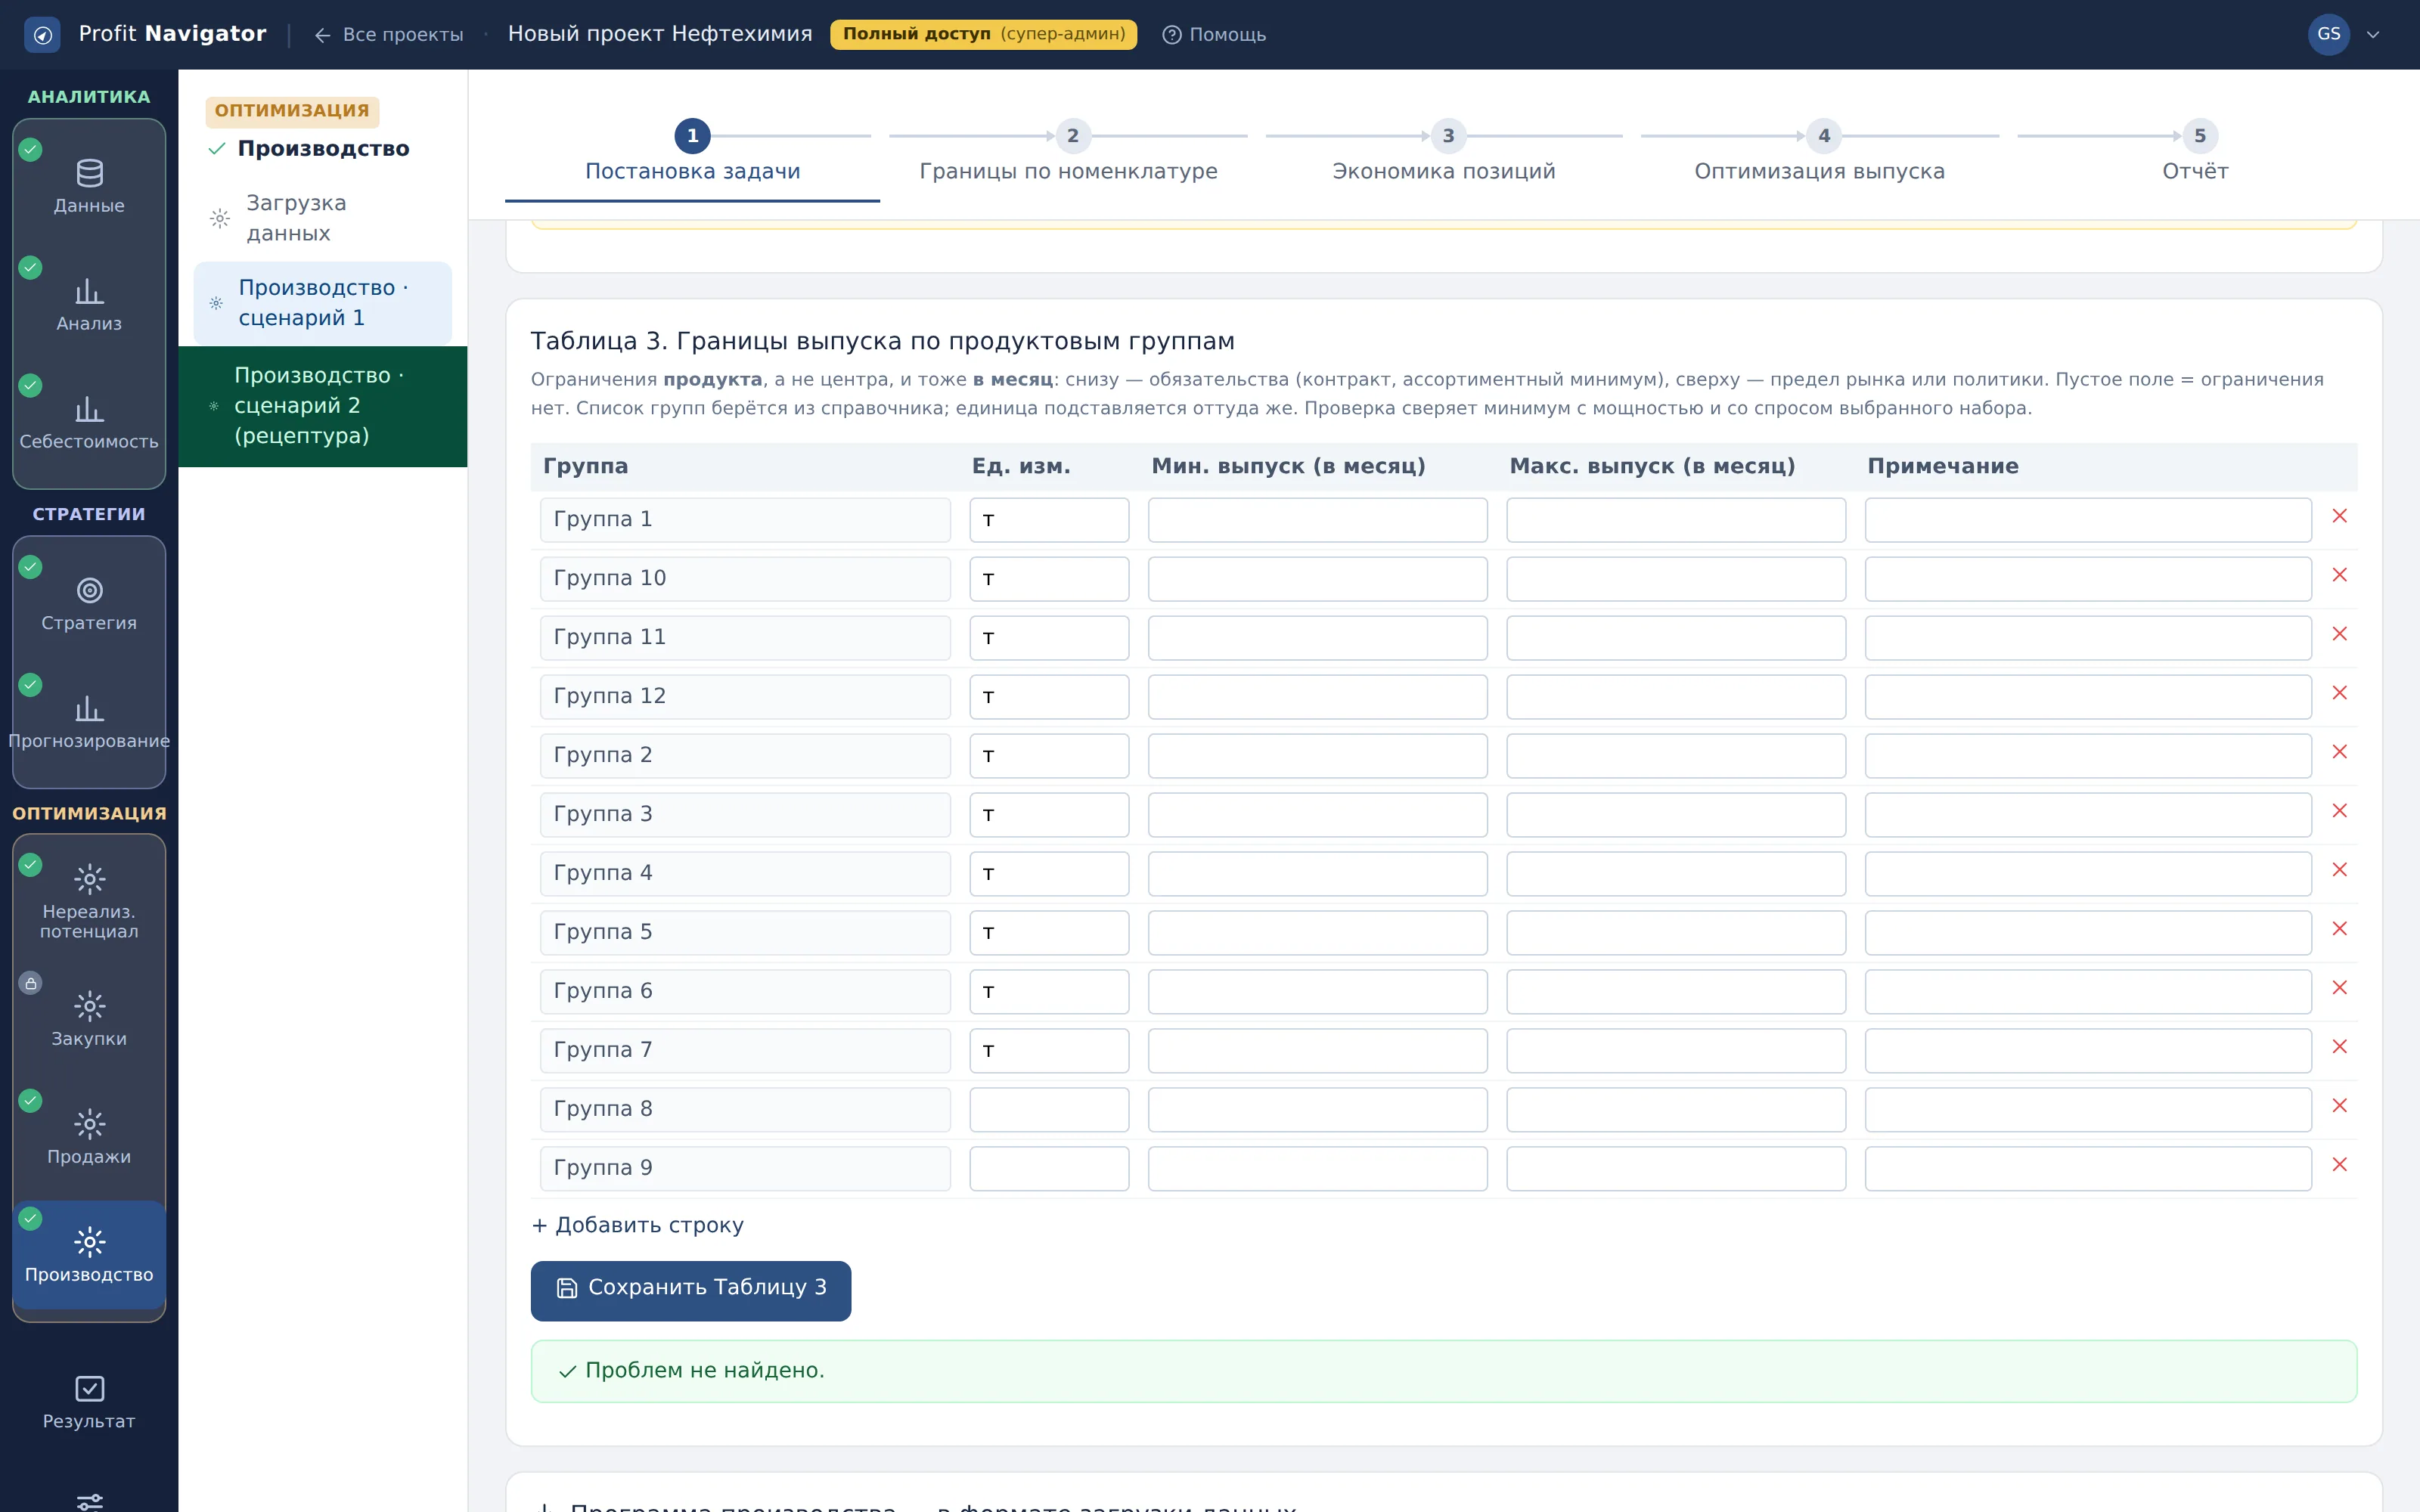Click the Profit Navigator logo icon
Viewport: 2420px width, 1512px height.
(42, 34)
